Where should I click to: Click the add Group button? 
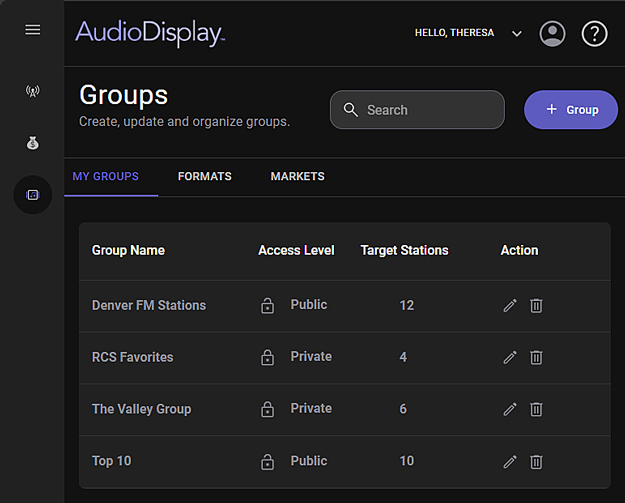pyautogui.click(x=571, y=110)
